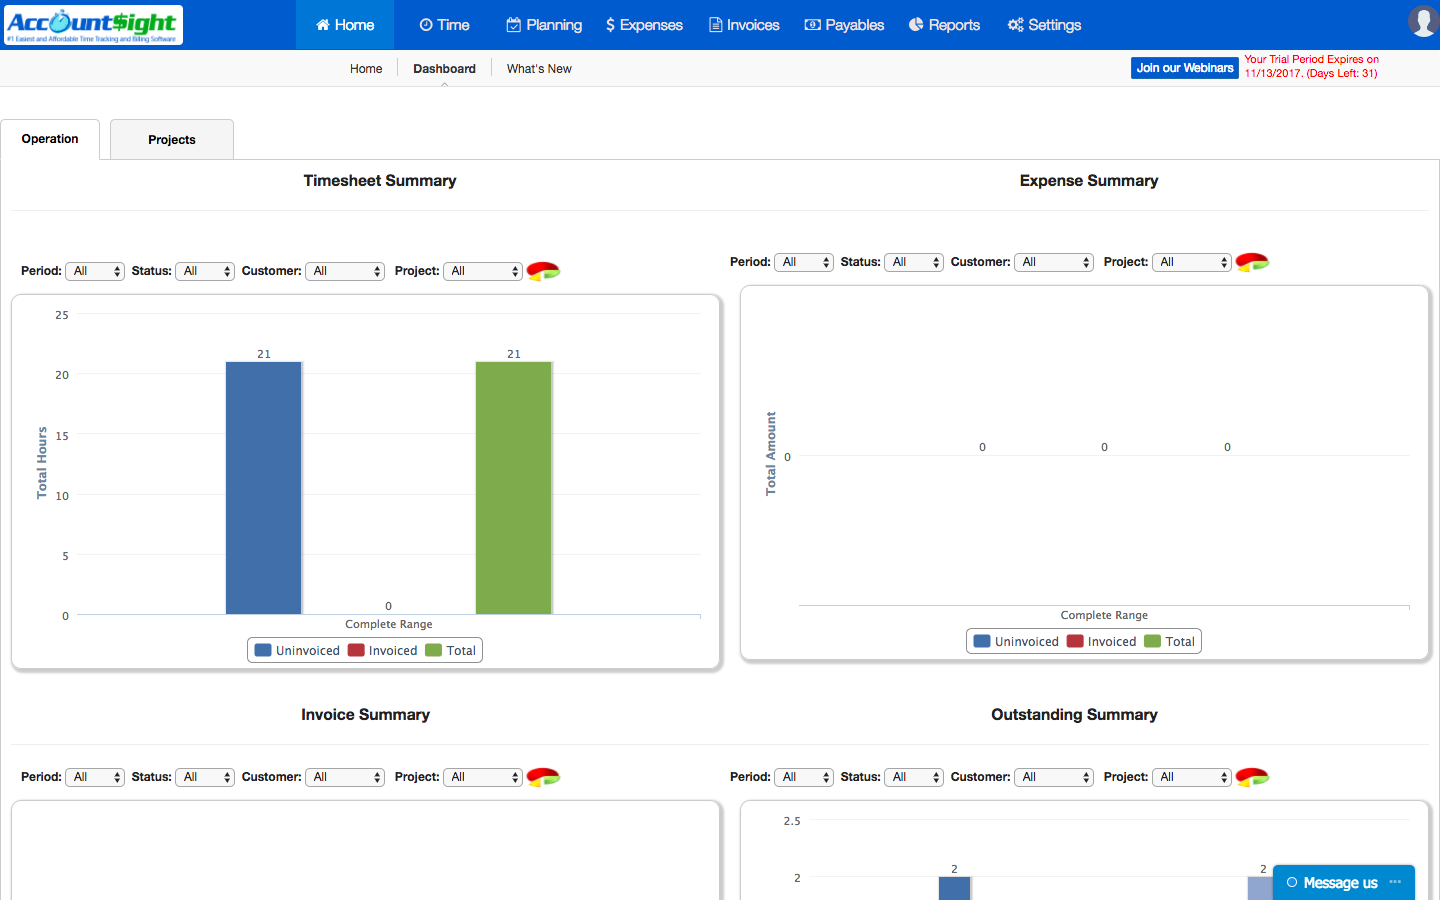The height and width of the screenshot is (900, 1440).
Task: Click the green Total bar in Timesheet chart
Action: [514, 488]
